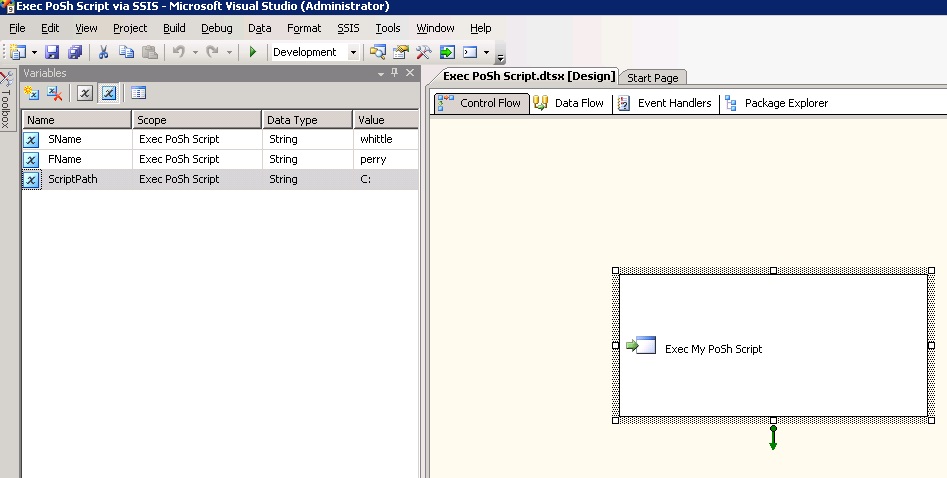Click the Add Variable icon
This screenshot has width=947, height=478.
(x=31, y=93)
